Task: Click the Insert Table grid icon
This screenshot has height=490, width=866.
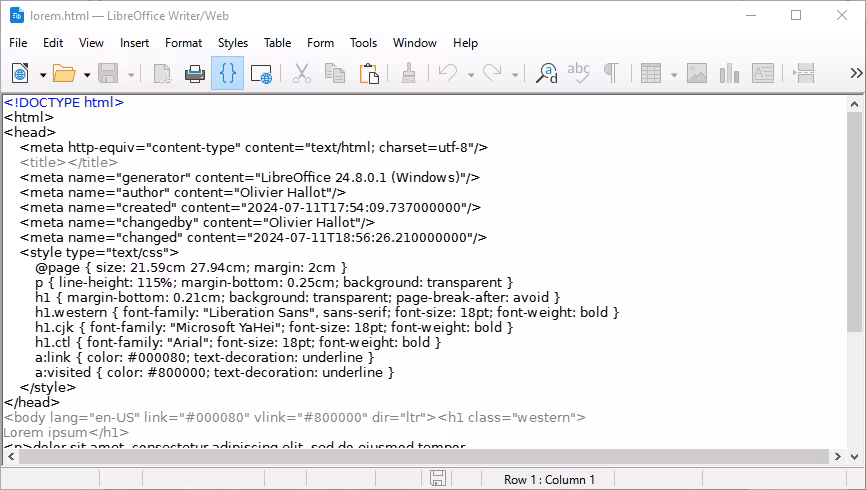Action: tap(651, 73)
